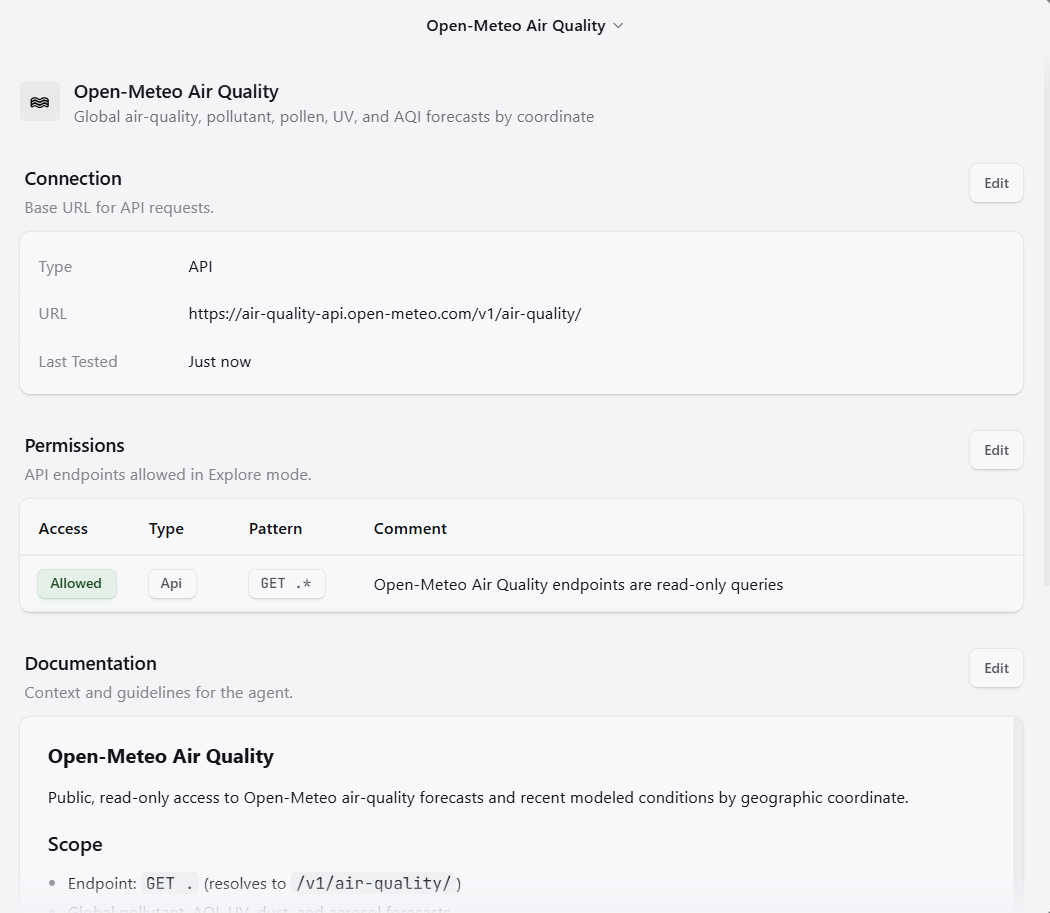Click 'API endpoints allowed in Explore mode' text
Image resolution: width=1050 pixels, height=913 pixels.
168,474
